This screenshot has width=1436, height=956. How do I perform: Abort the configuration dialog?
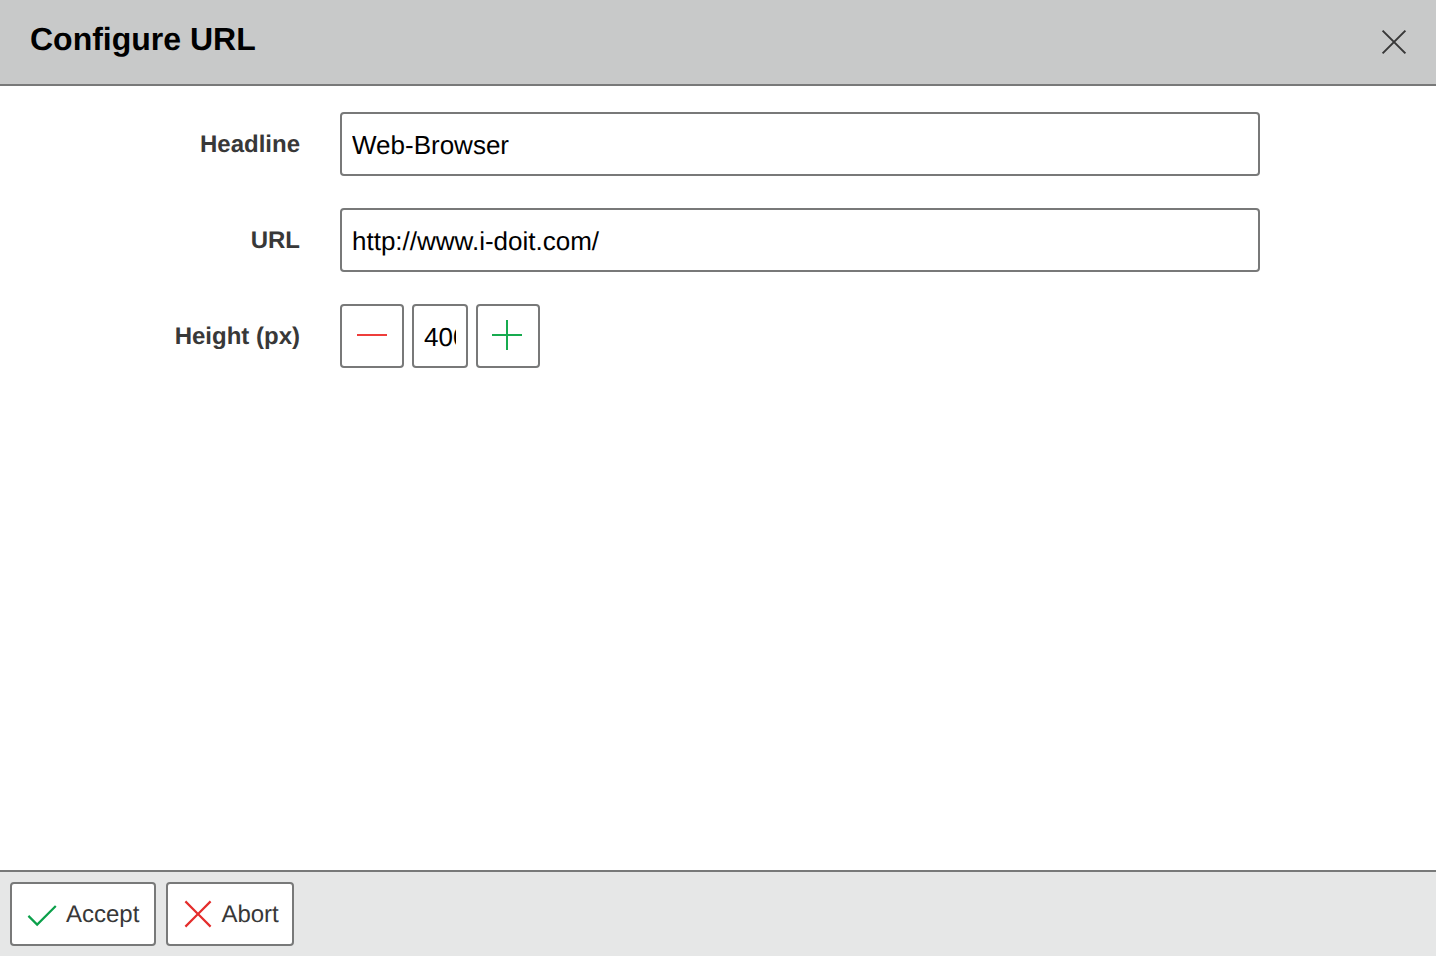[x=230, y=914]
